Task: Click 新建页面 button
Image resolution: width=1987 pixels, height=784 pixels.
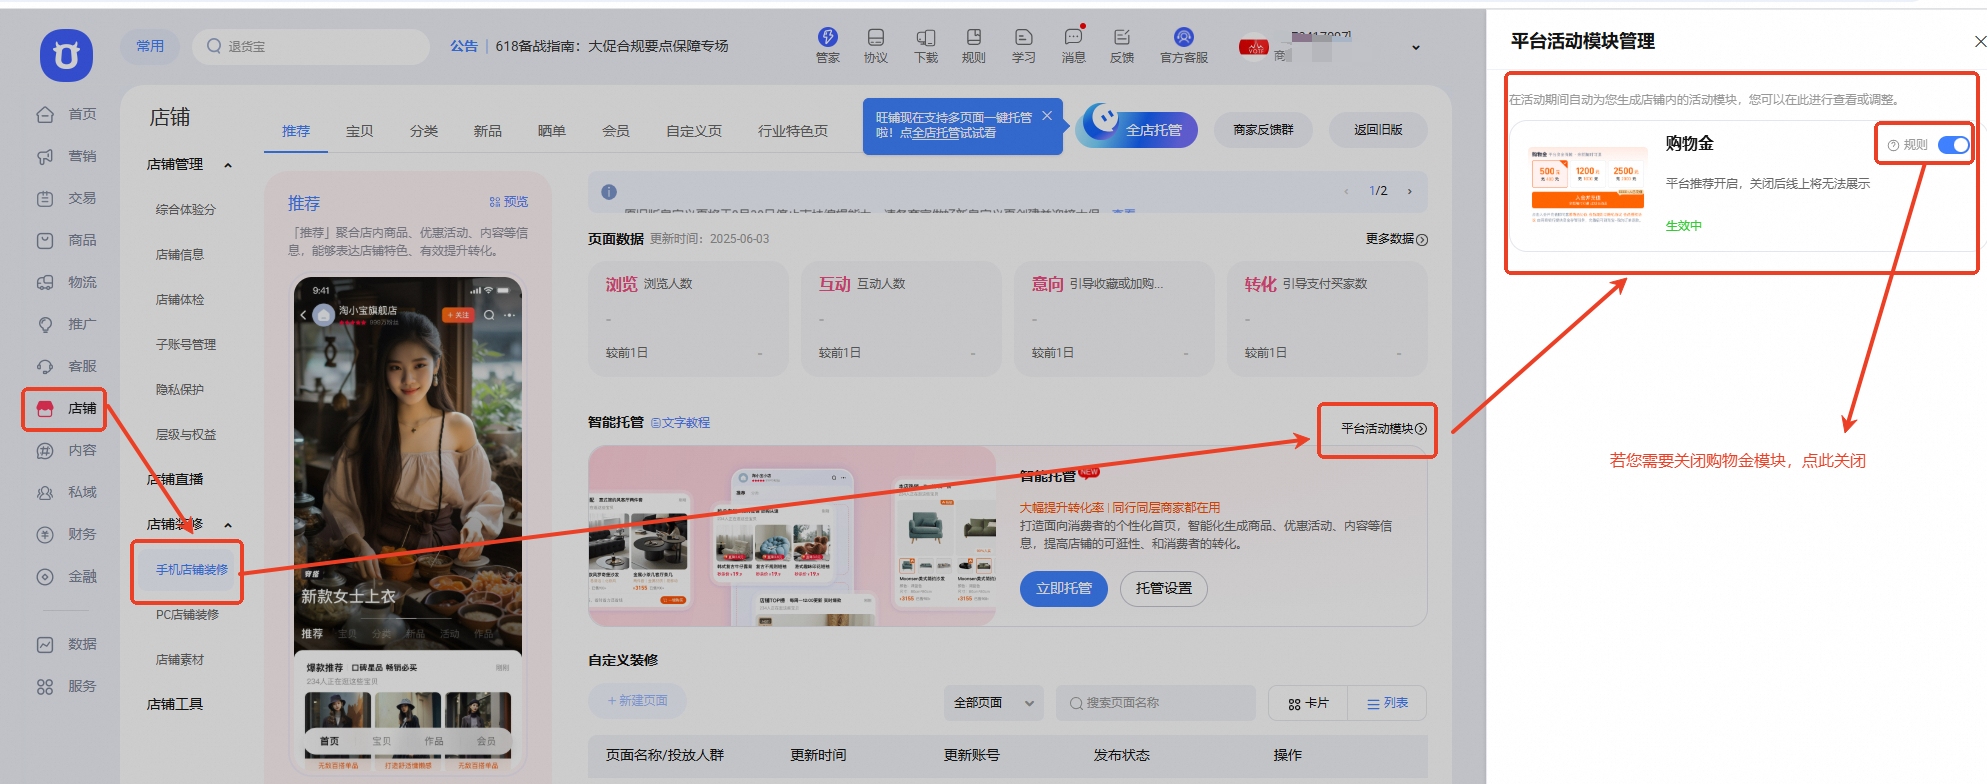Action: (x=637, y=701)
